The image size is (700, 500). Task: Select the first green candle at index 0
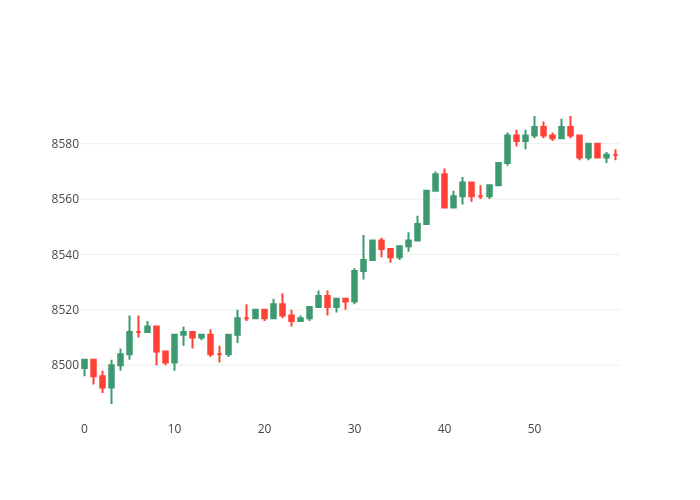point(84,364)
